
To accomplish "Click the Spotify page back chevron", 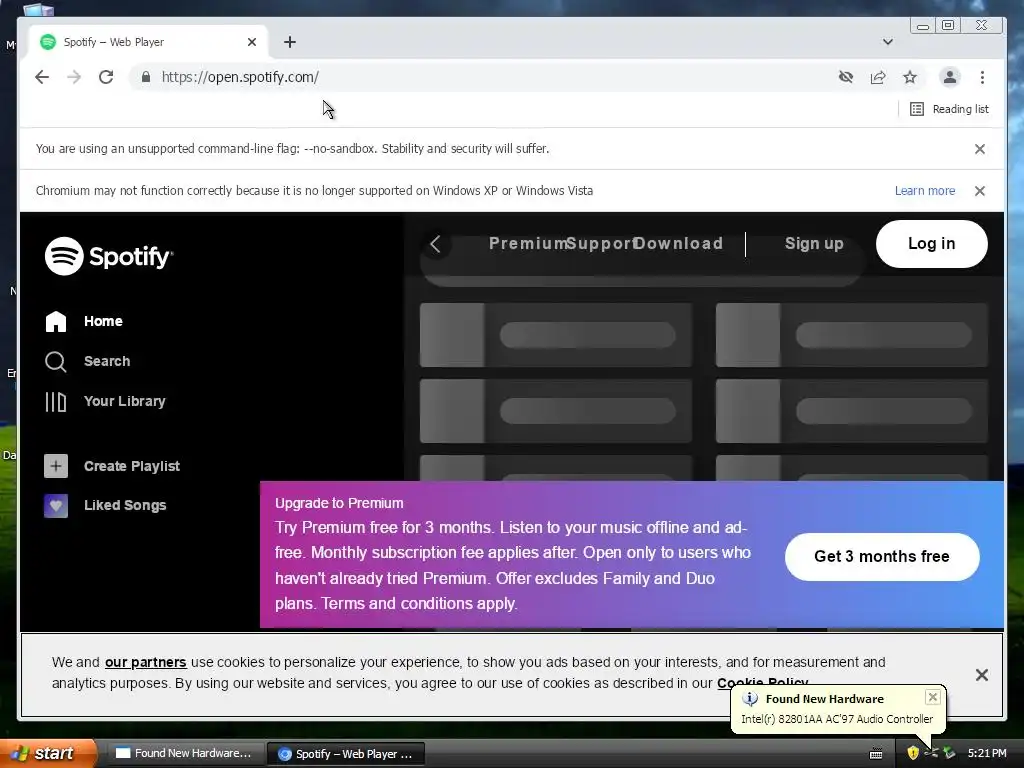I will 436,244.
